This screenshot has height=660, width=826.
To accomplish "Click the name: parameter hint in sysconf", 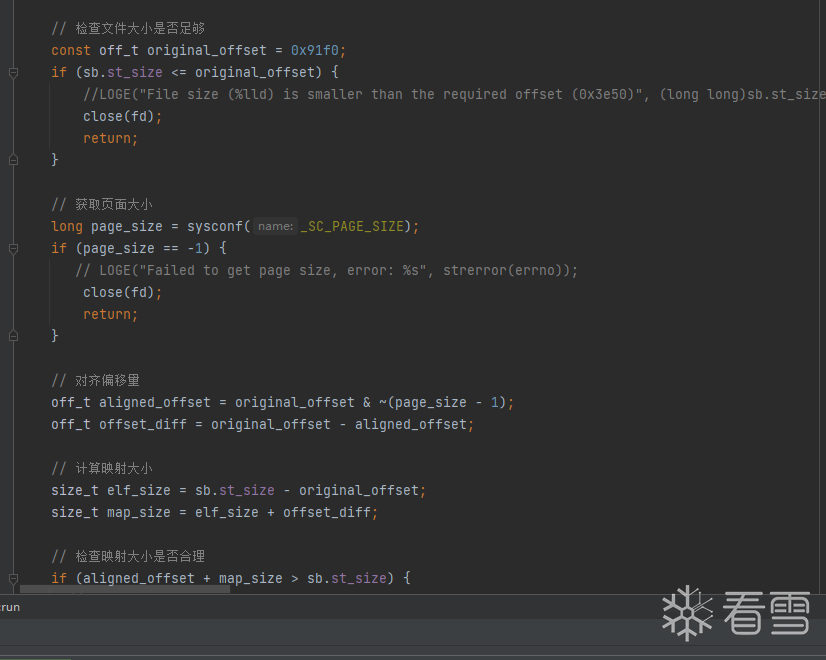I will pyautogui.click(x=275, y=226).
